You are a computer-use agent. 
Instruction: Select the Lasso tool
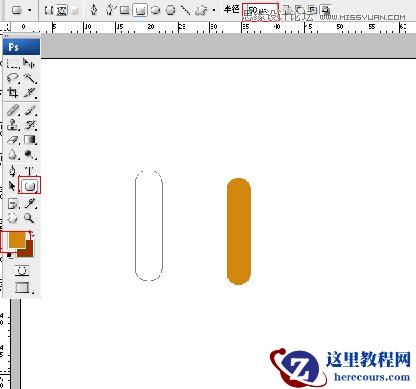tap(13, 78)
